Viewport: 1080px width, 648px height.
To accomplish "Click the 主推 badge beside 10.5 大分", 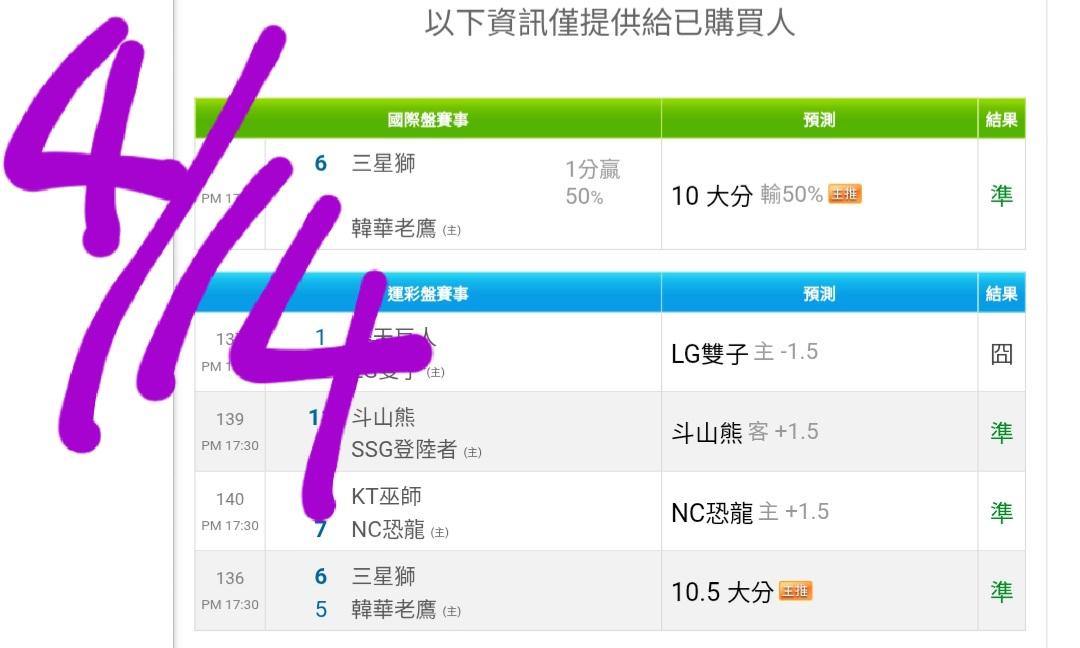I will 796,592.
